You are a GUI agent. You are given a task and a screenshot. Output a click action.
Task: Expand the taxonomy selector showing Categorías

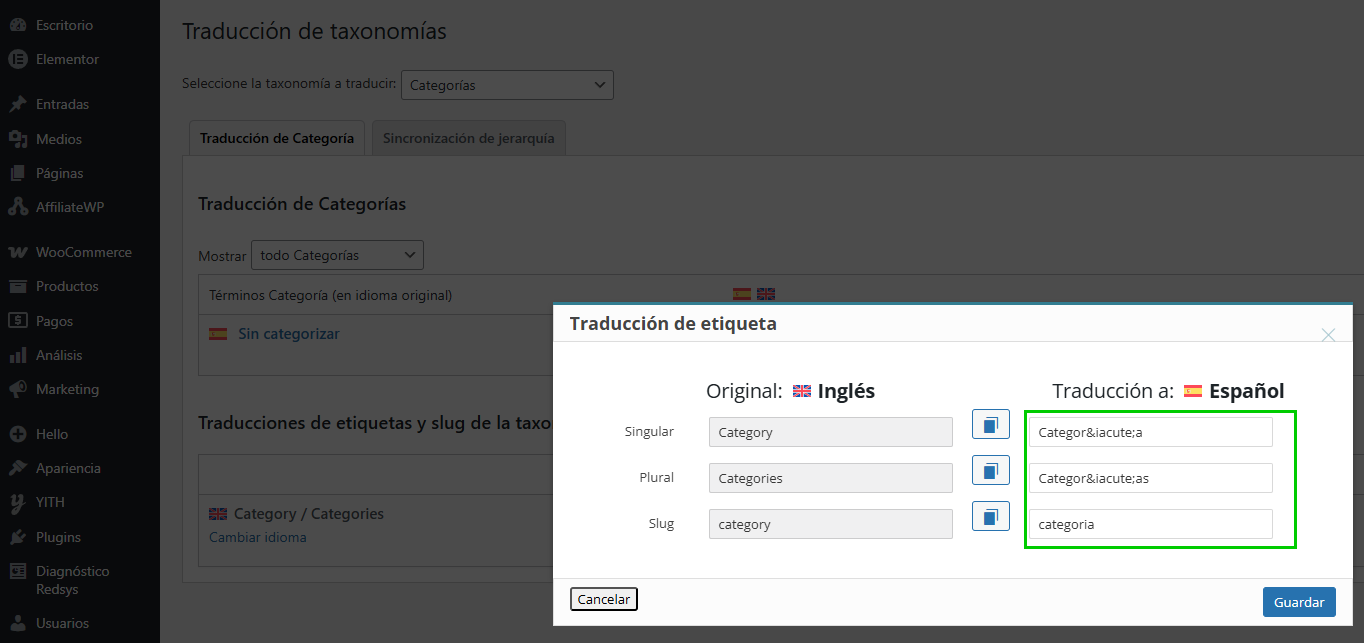pyautogui.click(x=507, y=85)
